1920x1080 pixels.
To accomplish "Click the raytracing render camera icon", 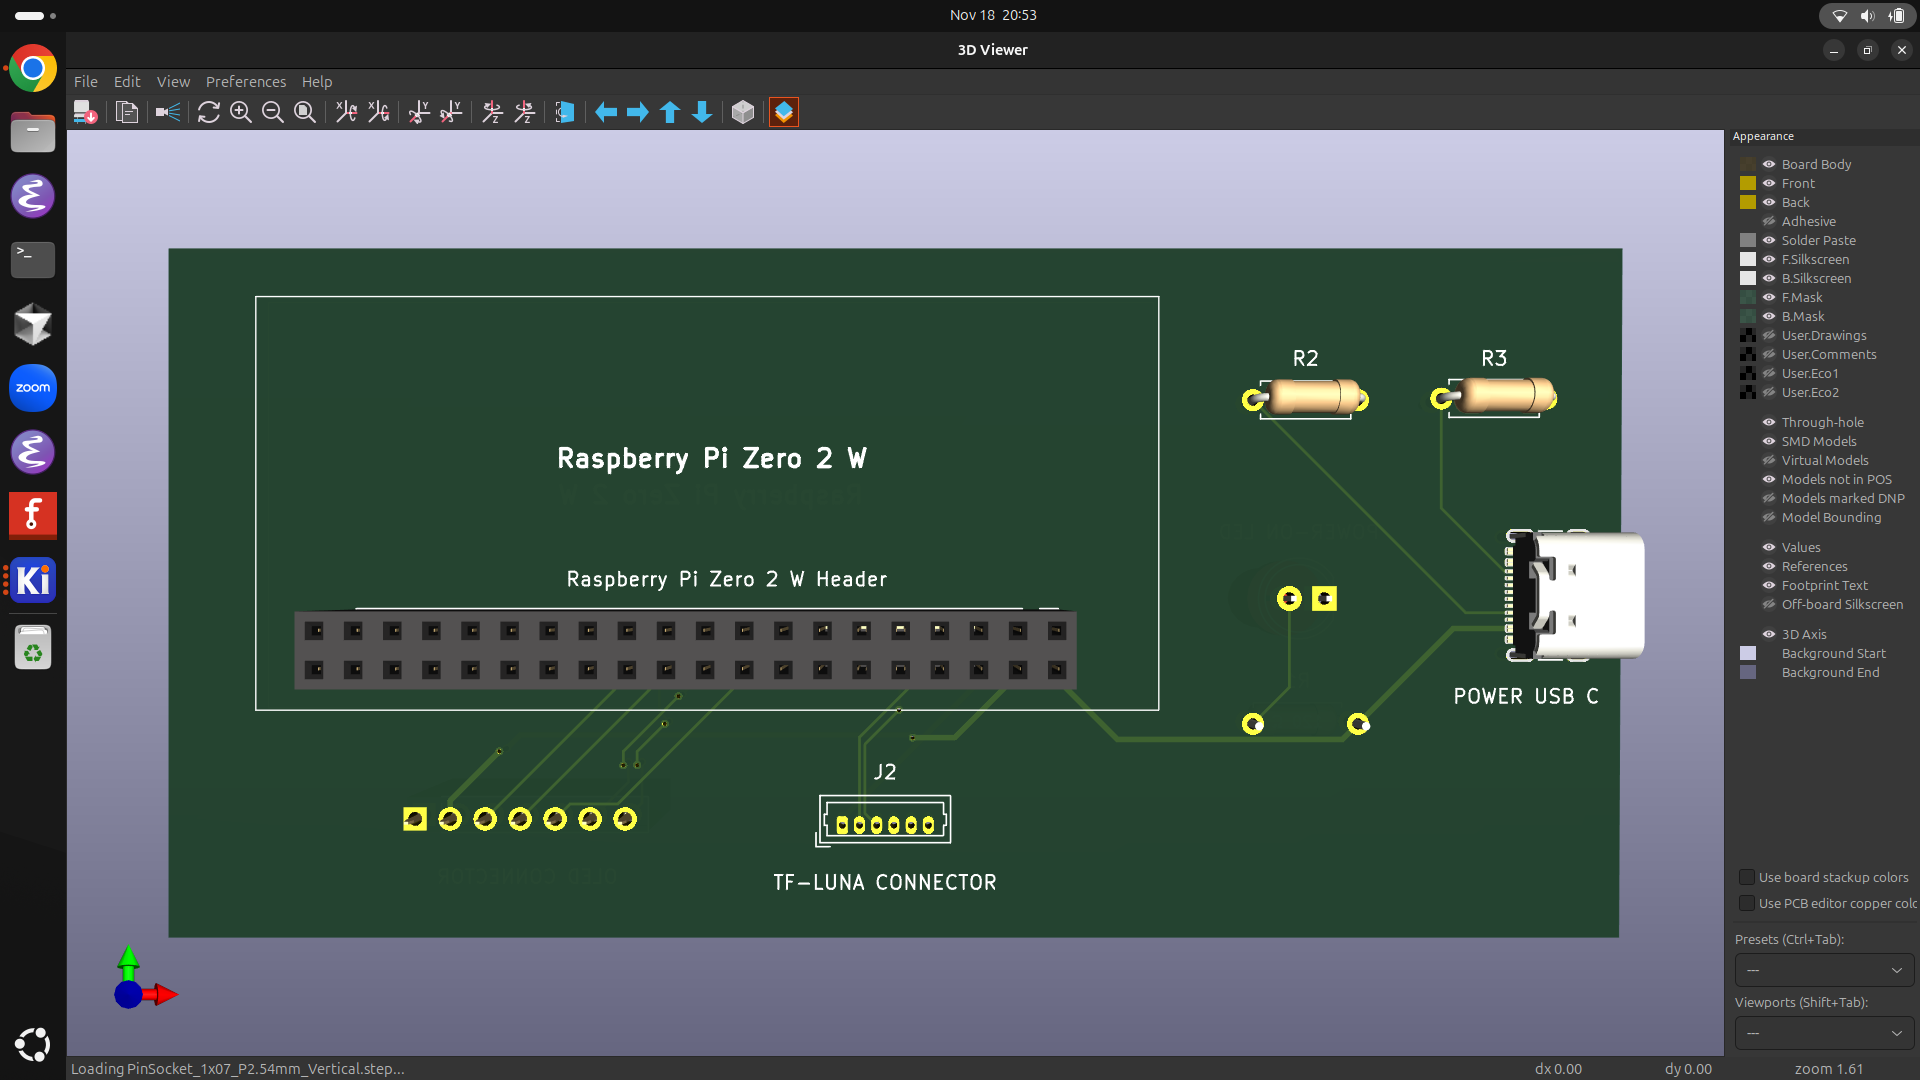I will click(x=168, y=112).
